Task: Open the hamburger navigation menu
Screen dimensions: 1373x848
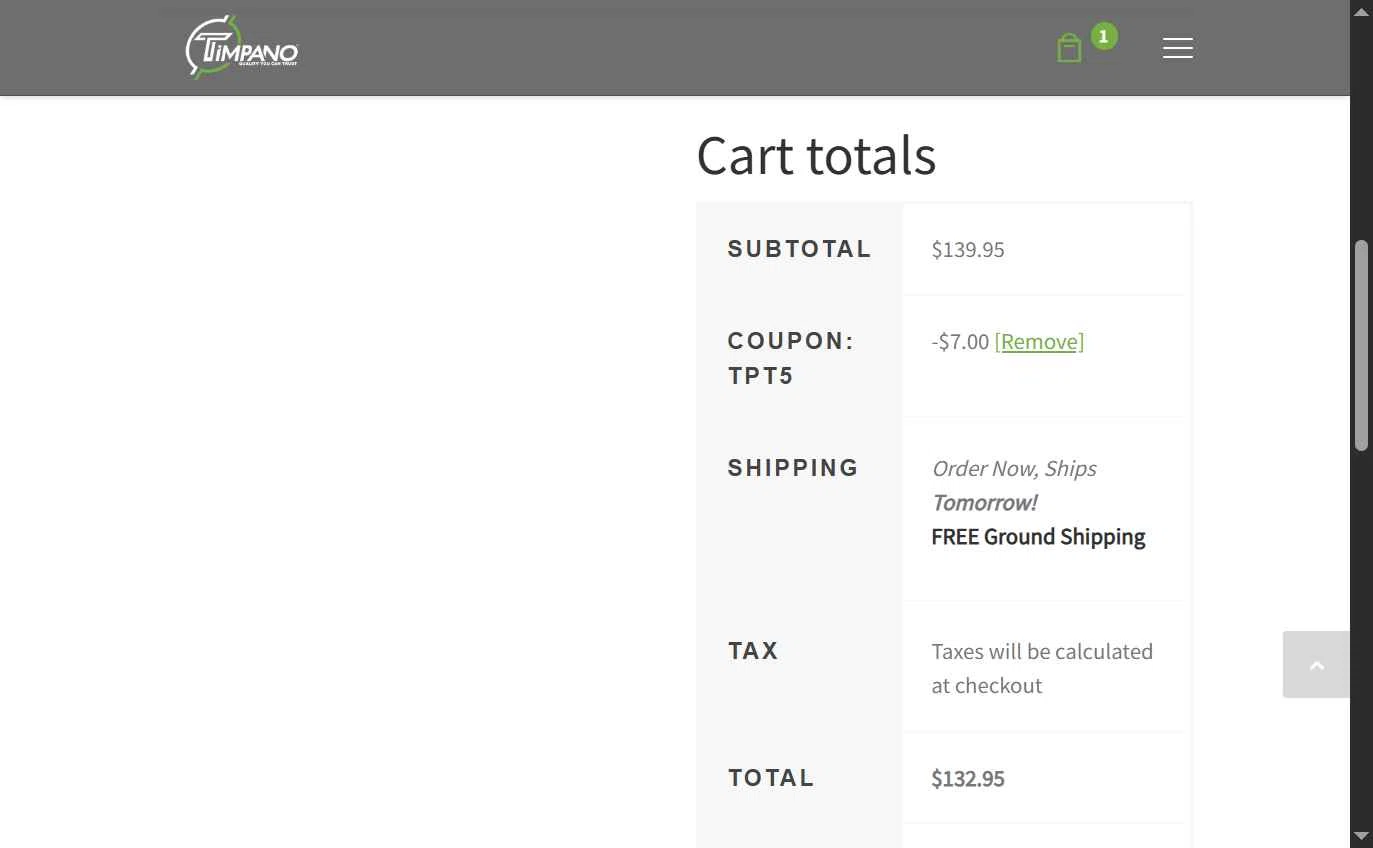Action: (1178, 48)
